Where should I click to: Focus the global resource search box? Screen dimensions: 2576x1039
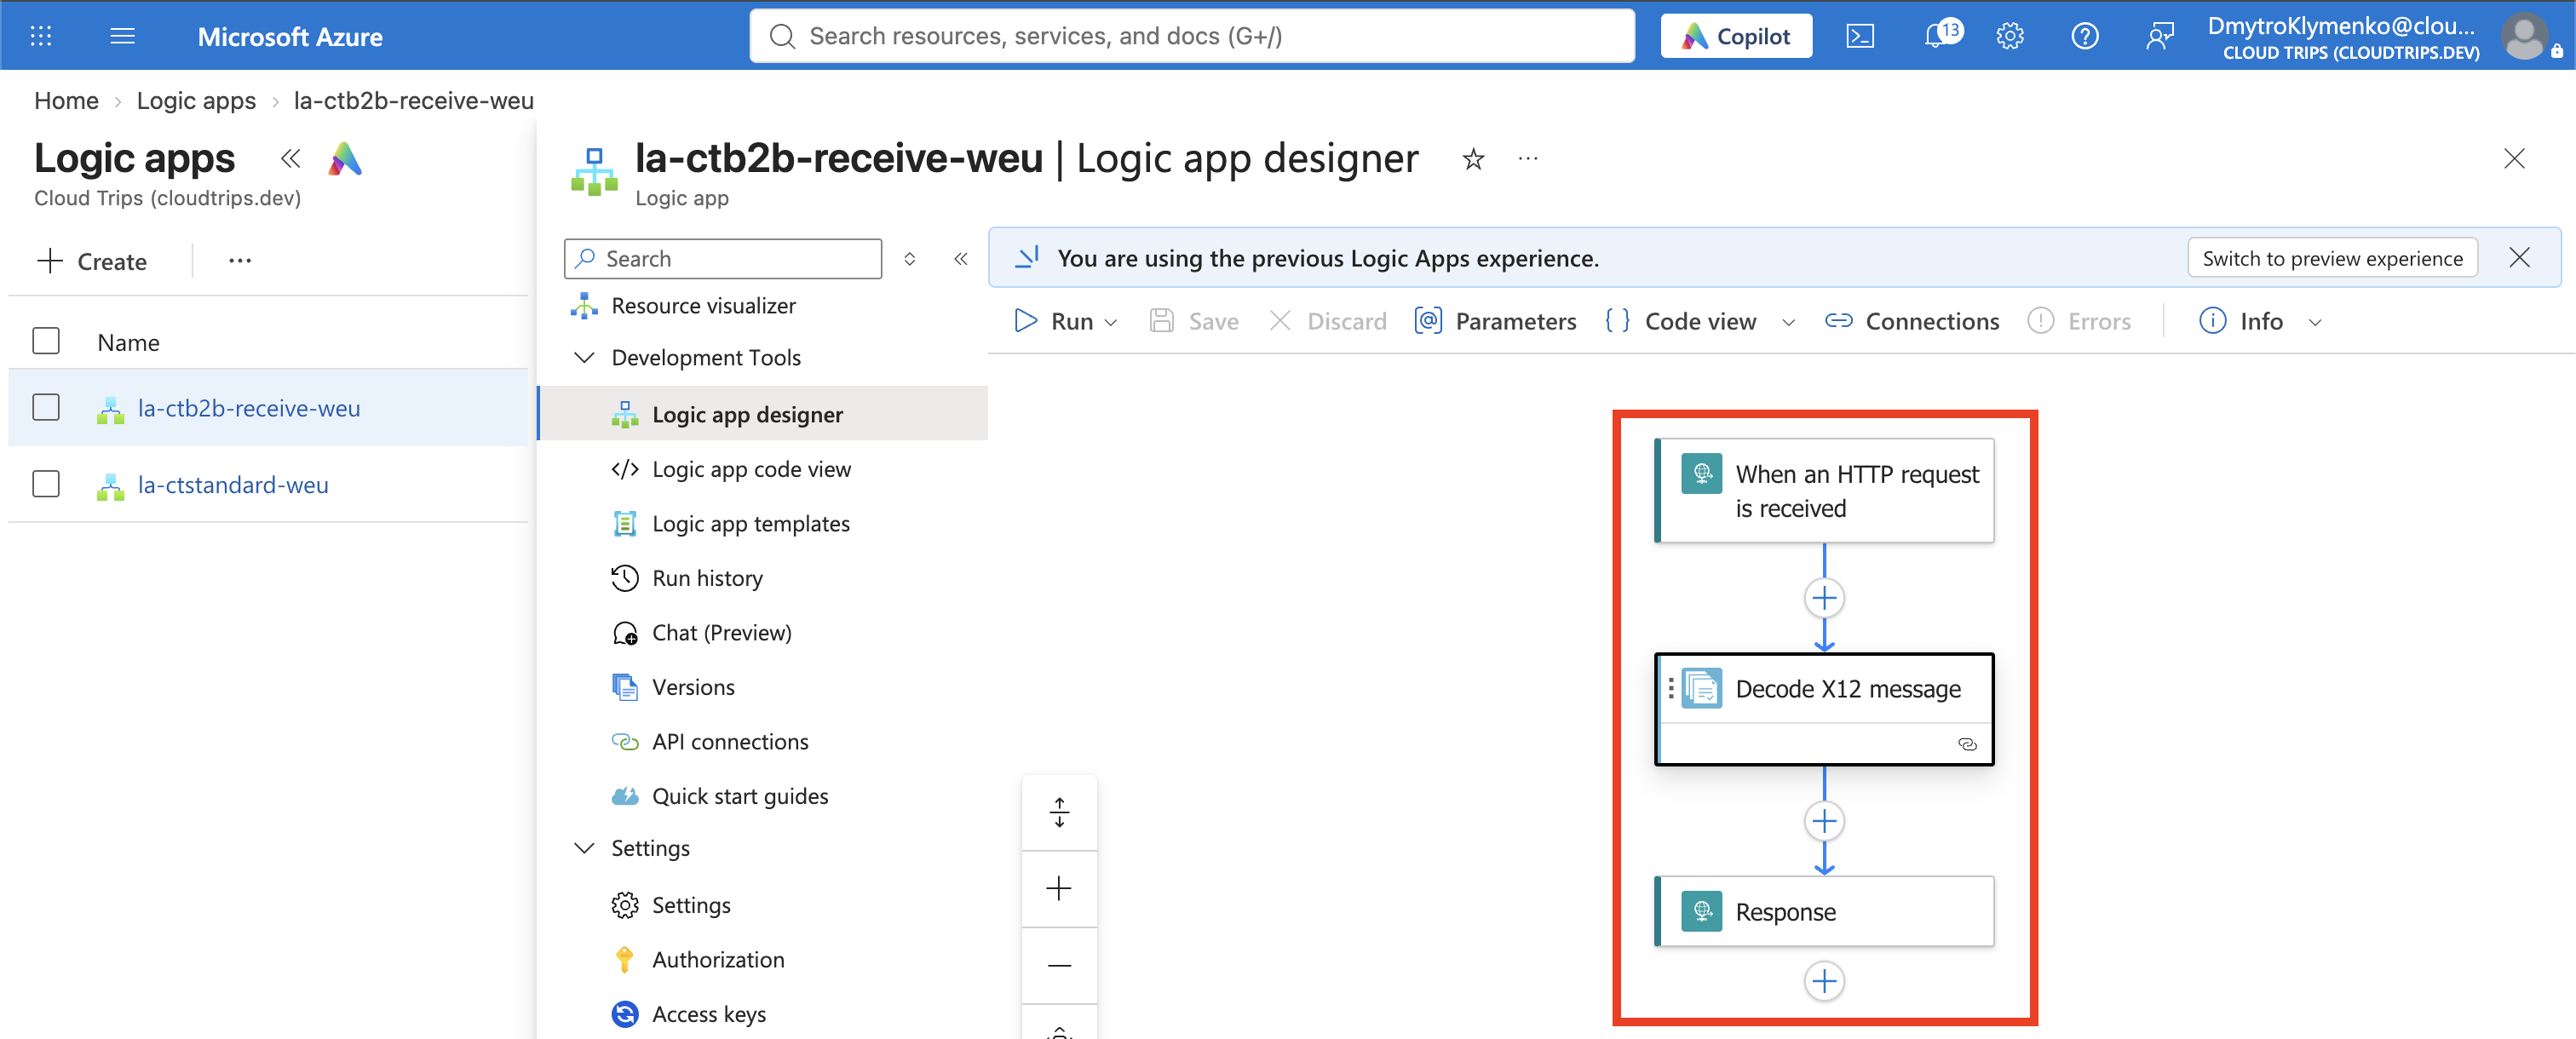1192,37
